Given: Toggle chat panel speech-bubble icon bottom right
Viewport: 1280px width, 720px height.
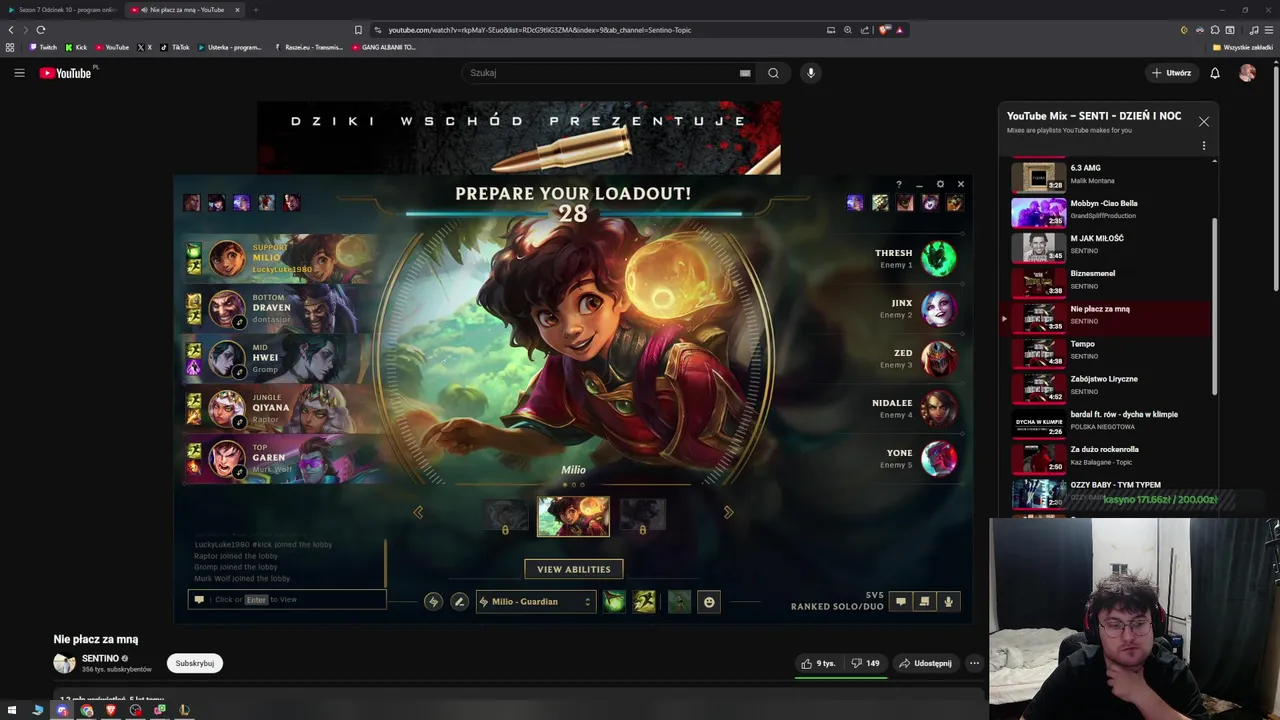Looking at the screenshot, I should [x=900, y=601].
